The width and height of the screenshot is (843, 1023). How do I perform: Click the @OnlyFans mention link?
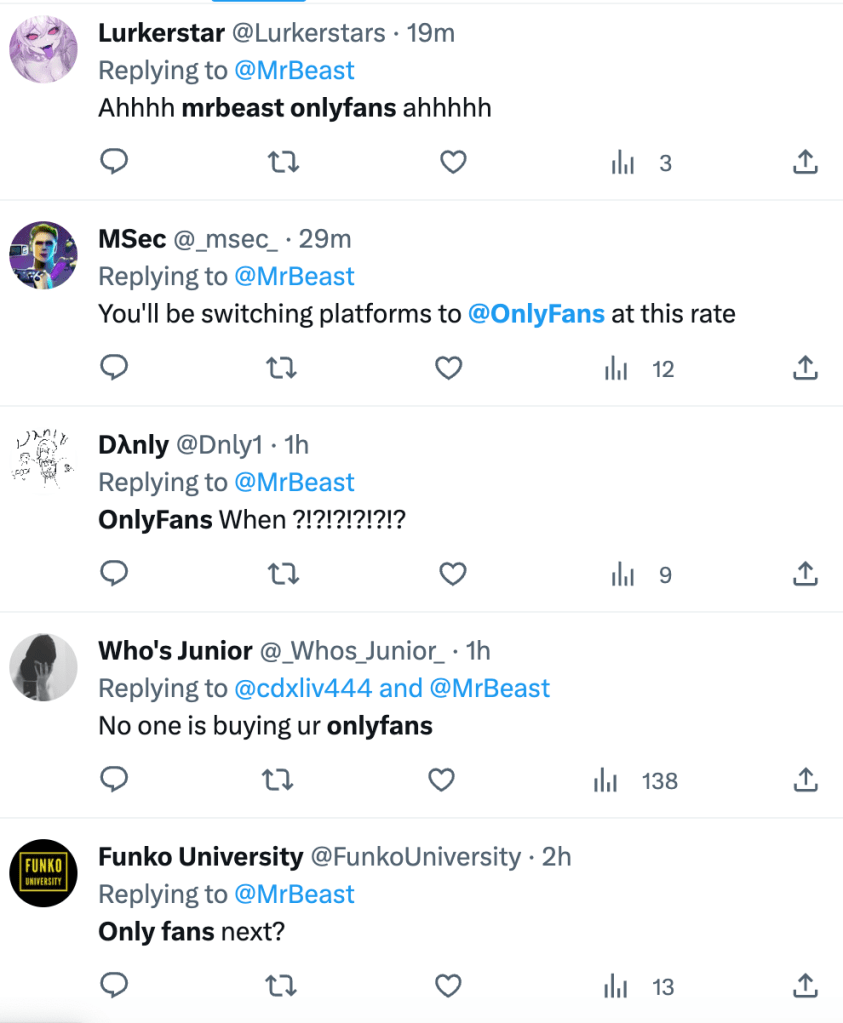pyautogui.click(x=536, y=314)
